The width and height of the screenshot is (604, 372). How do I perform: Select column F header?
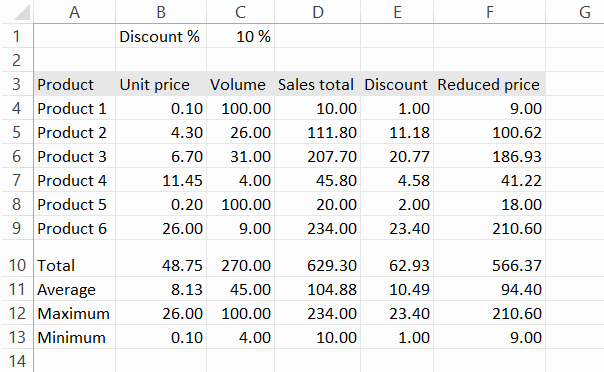[x=490, y=12]
